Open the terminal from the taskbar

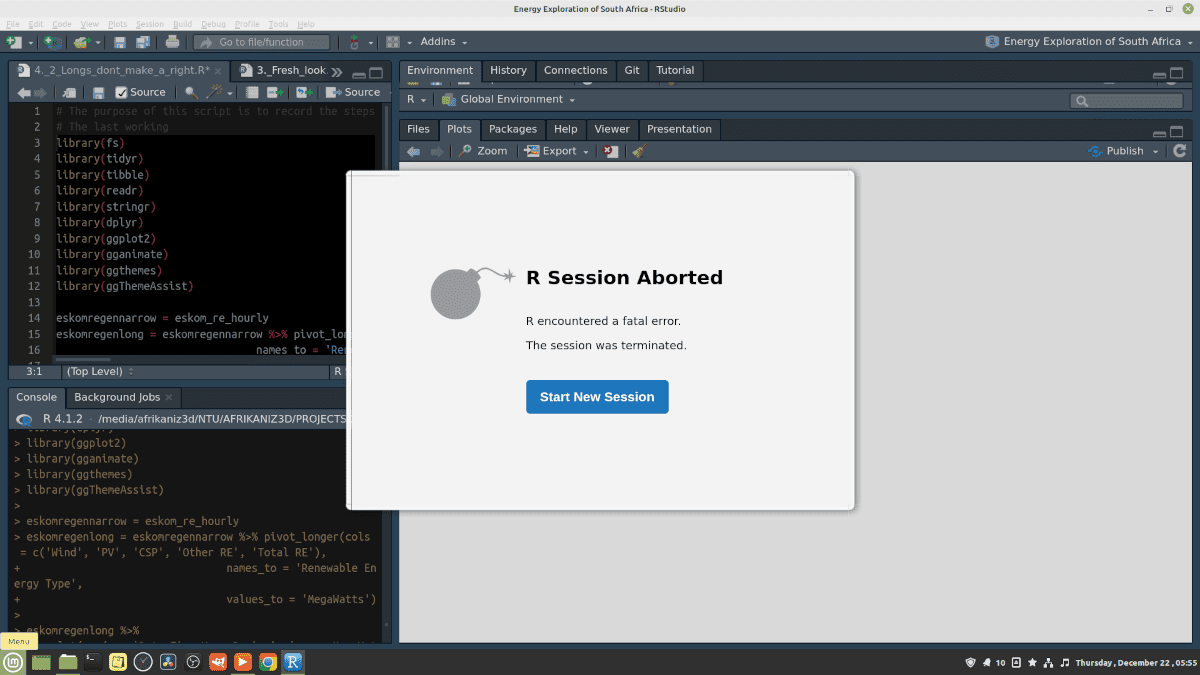[x=91, y=661]
